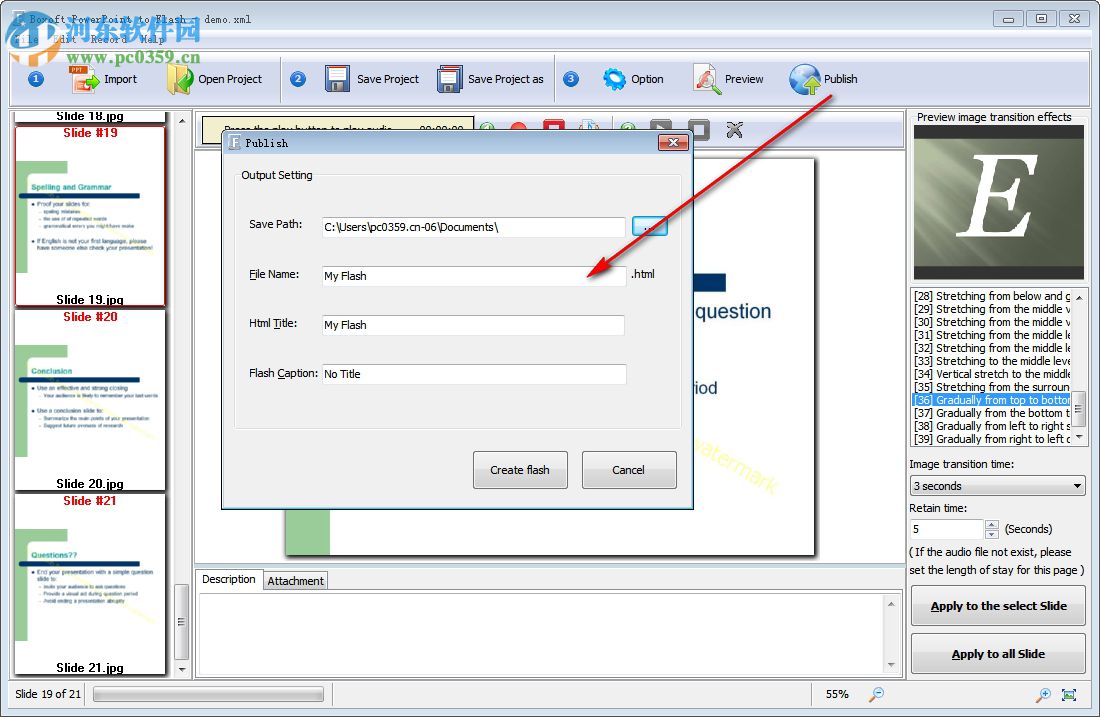Image resolution: width=1100 pixels, height=717 pixels.
Task: Click the Create flash button
Action: click(x=520, y=470)
